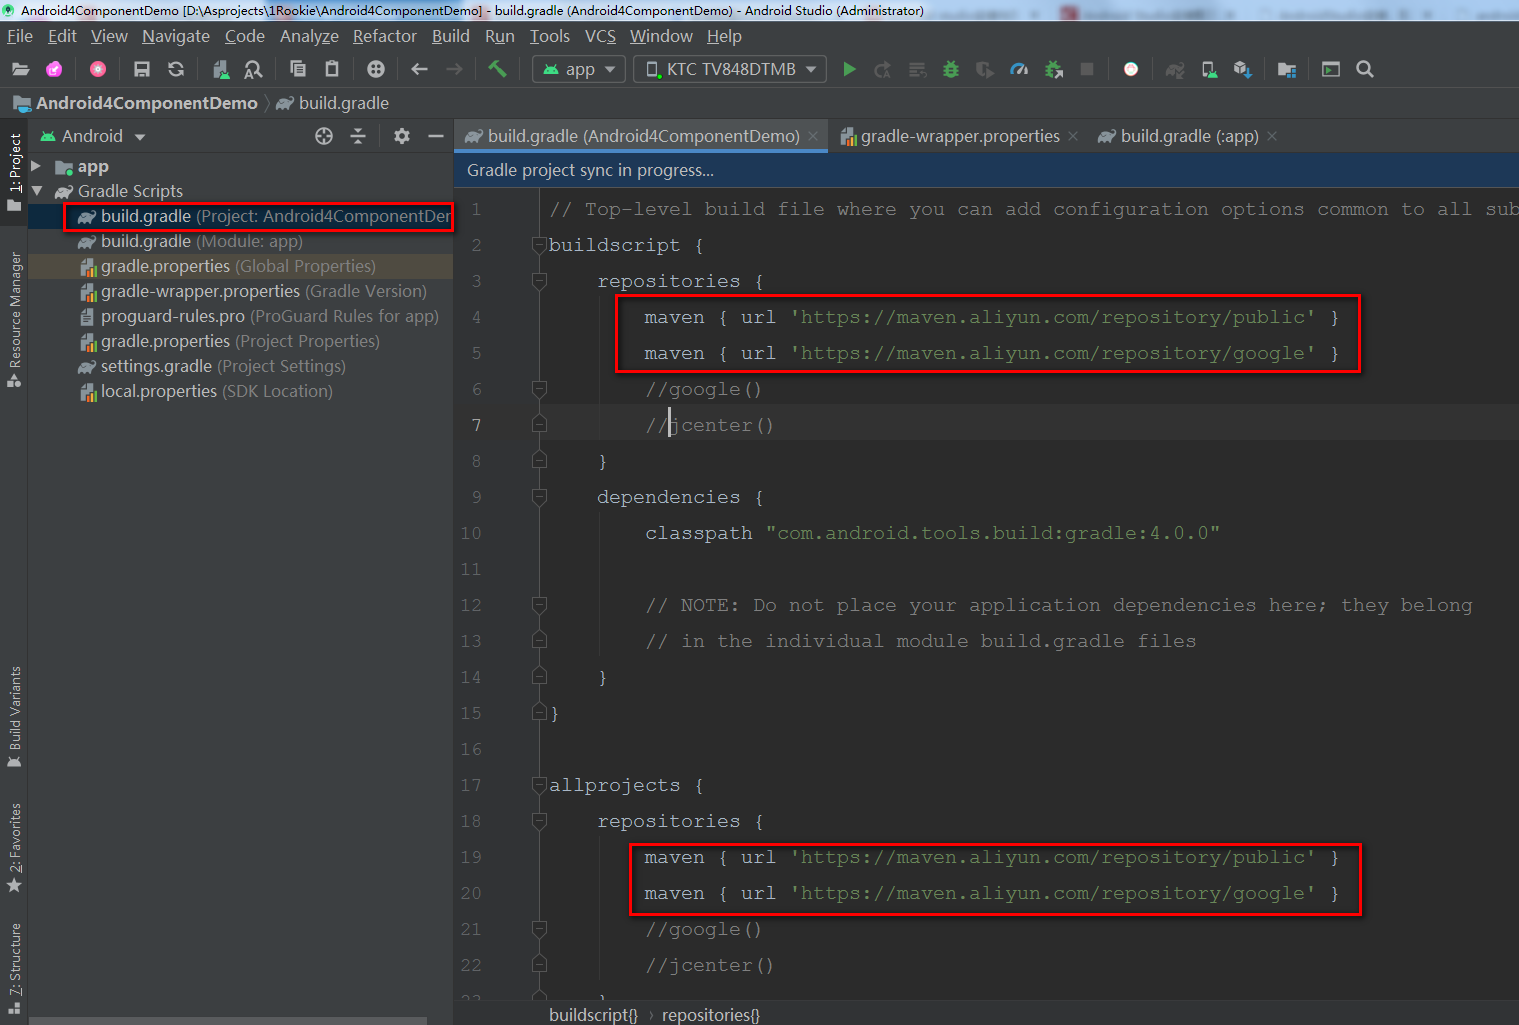Open the 2: Favorites side panel
Image resolution: width=1519 pixels, height=1025 pixels.
point(14,849)
